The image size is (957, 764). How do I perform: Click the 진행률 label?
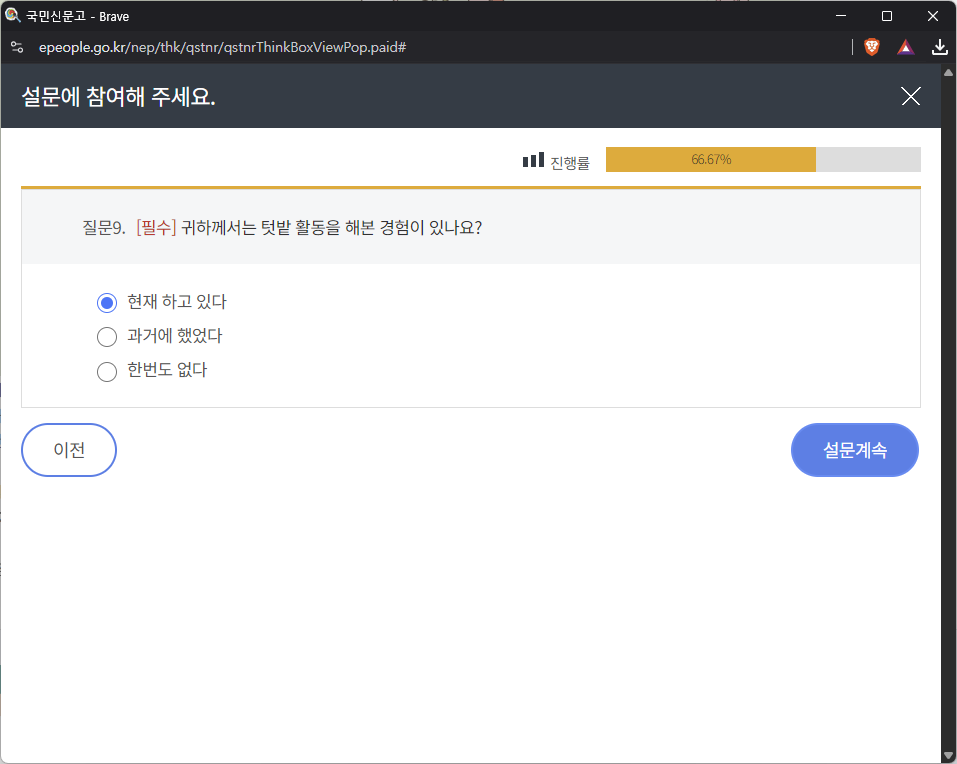(x=570, y=163)
